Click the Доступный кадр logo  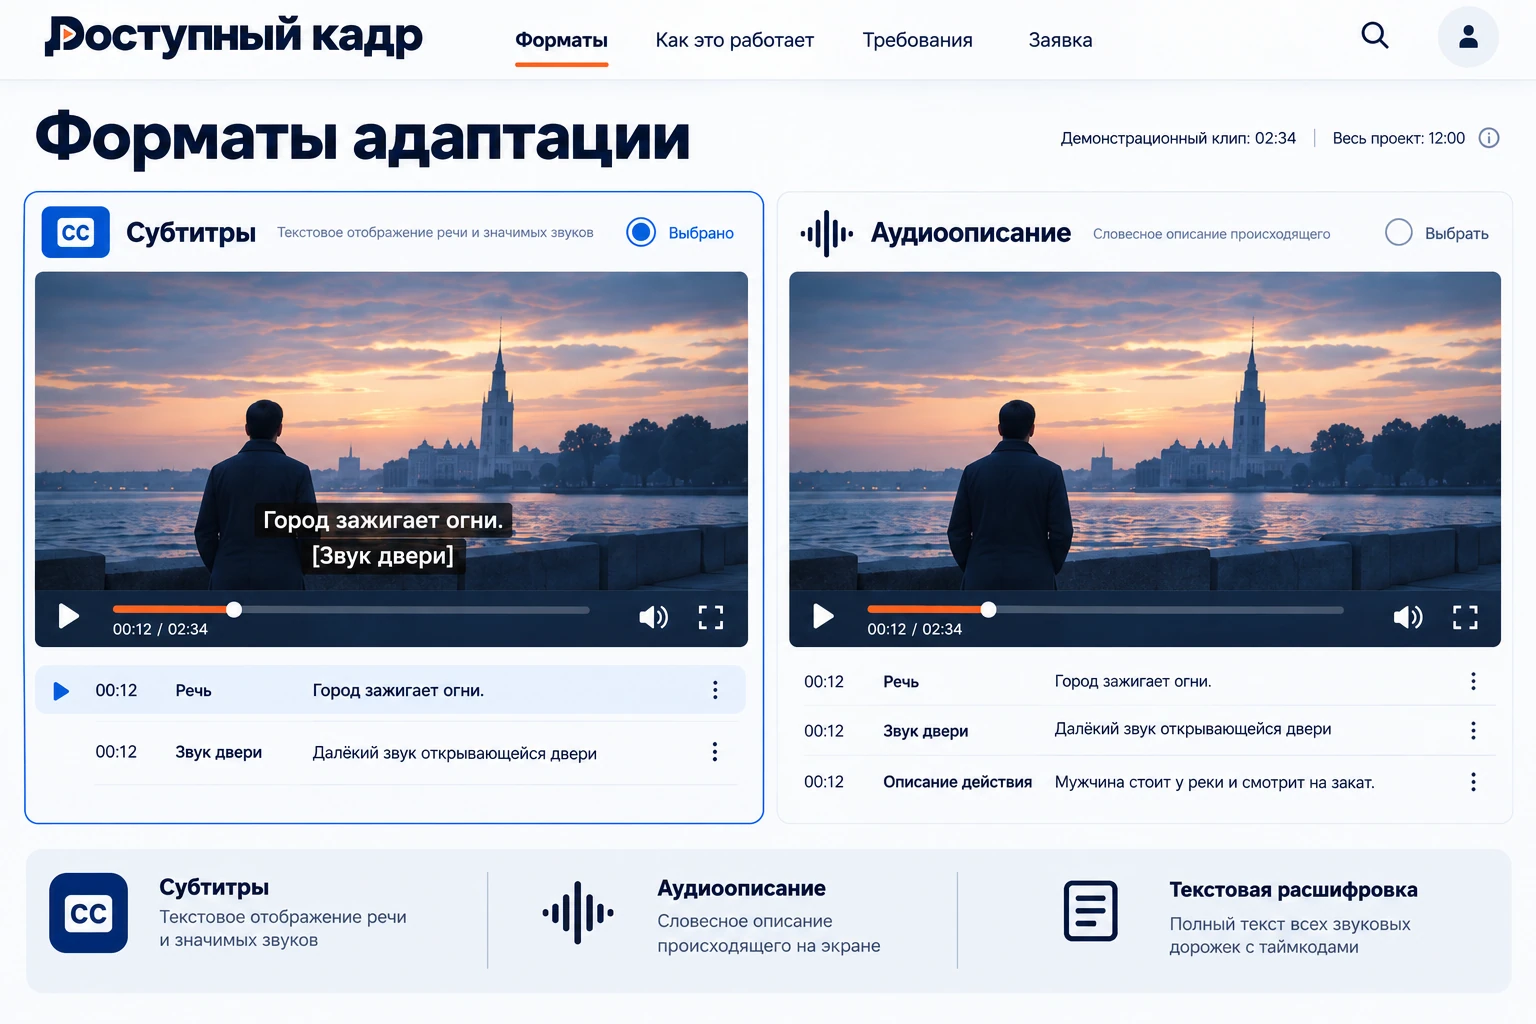coord(234,36)
